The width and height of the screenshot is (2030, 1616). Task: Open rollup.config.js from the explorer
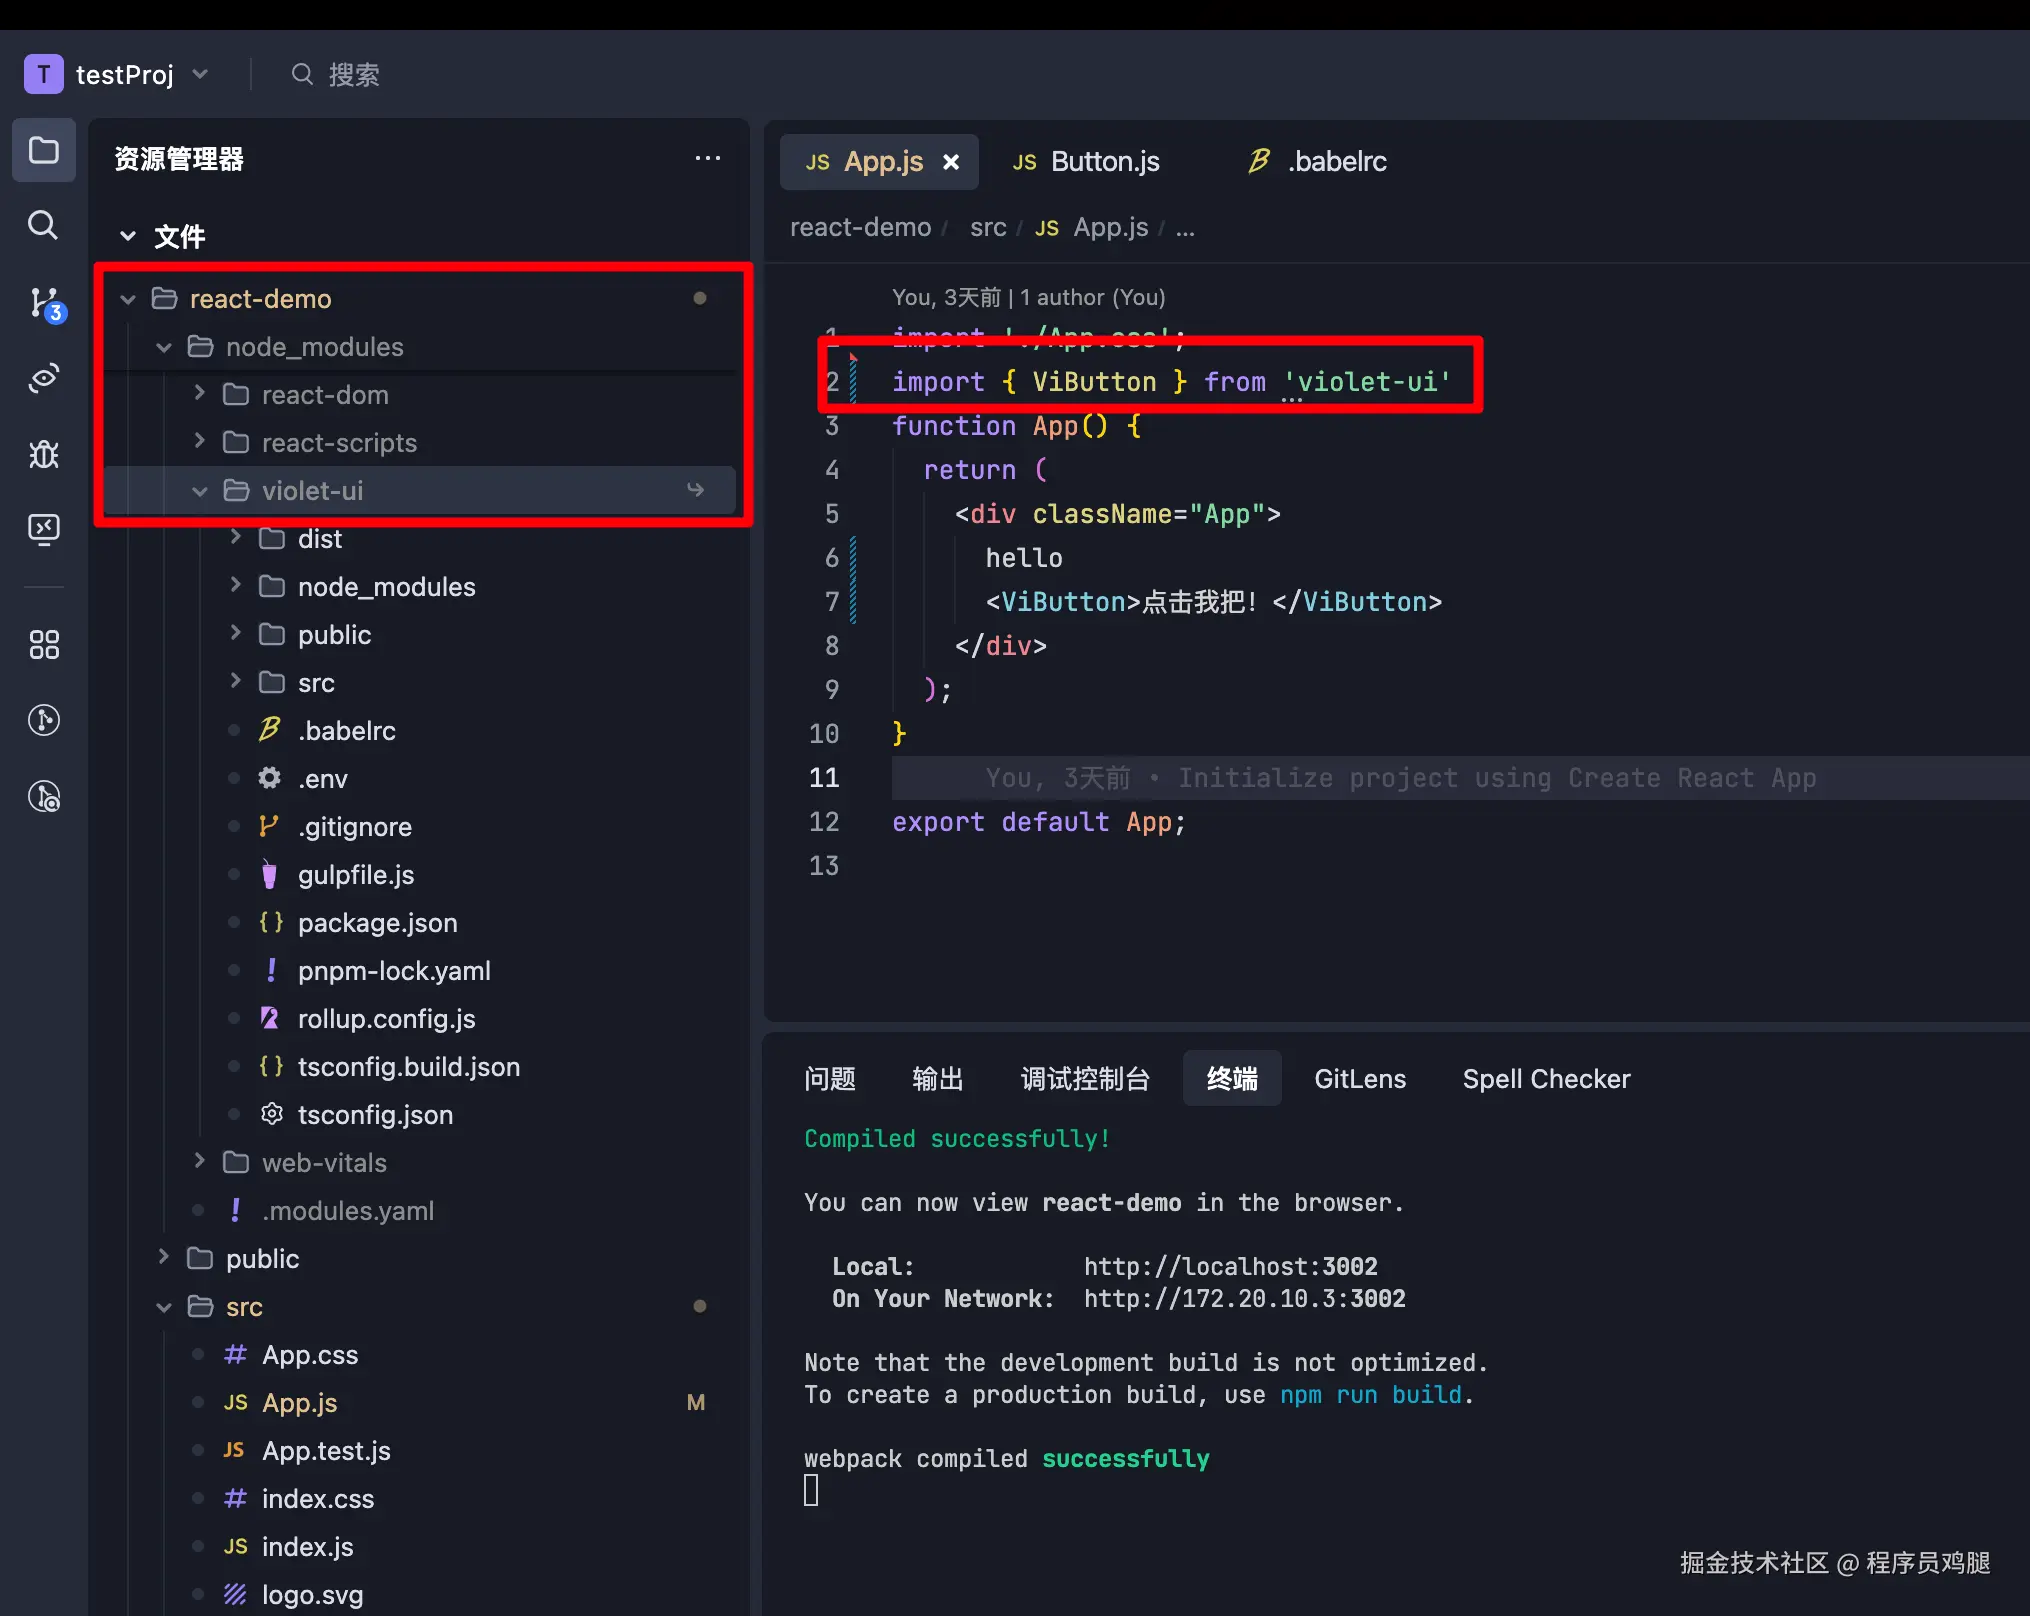click(x=386, y=1019)
